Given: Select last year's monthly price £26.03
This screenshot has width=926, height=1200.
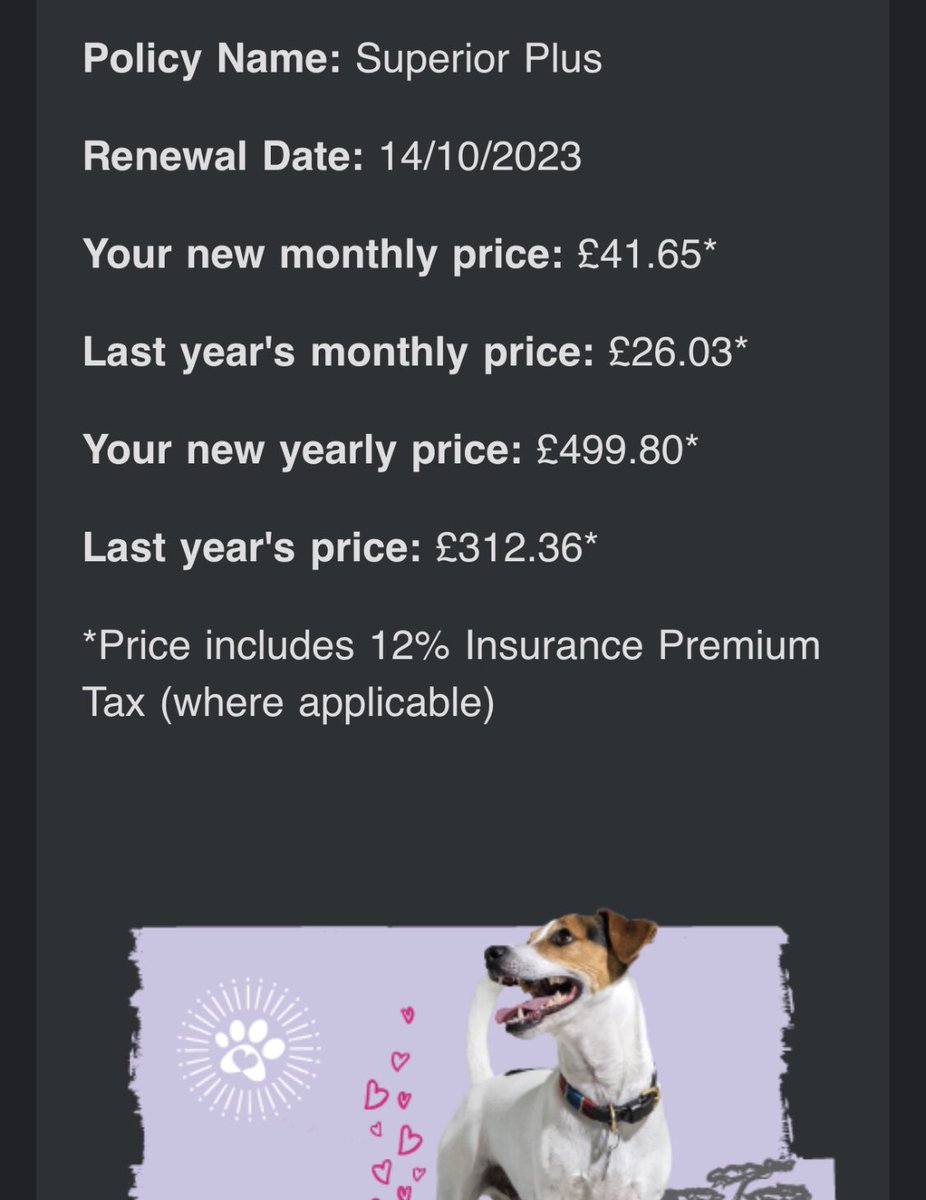Looking at the screenshot, I should pyautogui.click(x=679, y=353).
